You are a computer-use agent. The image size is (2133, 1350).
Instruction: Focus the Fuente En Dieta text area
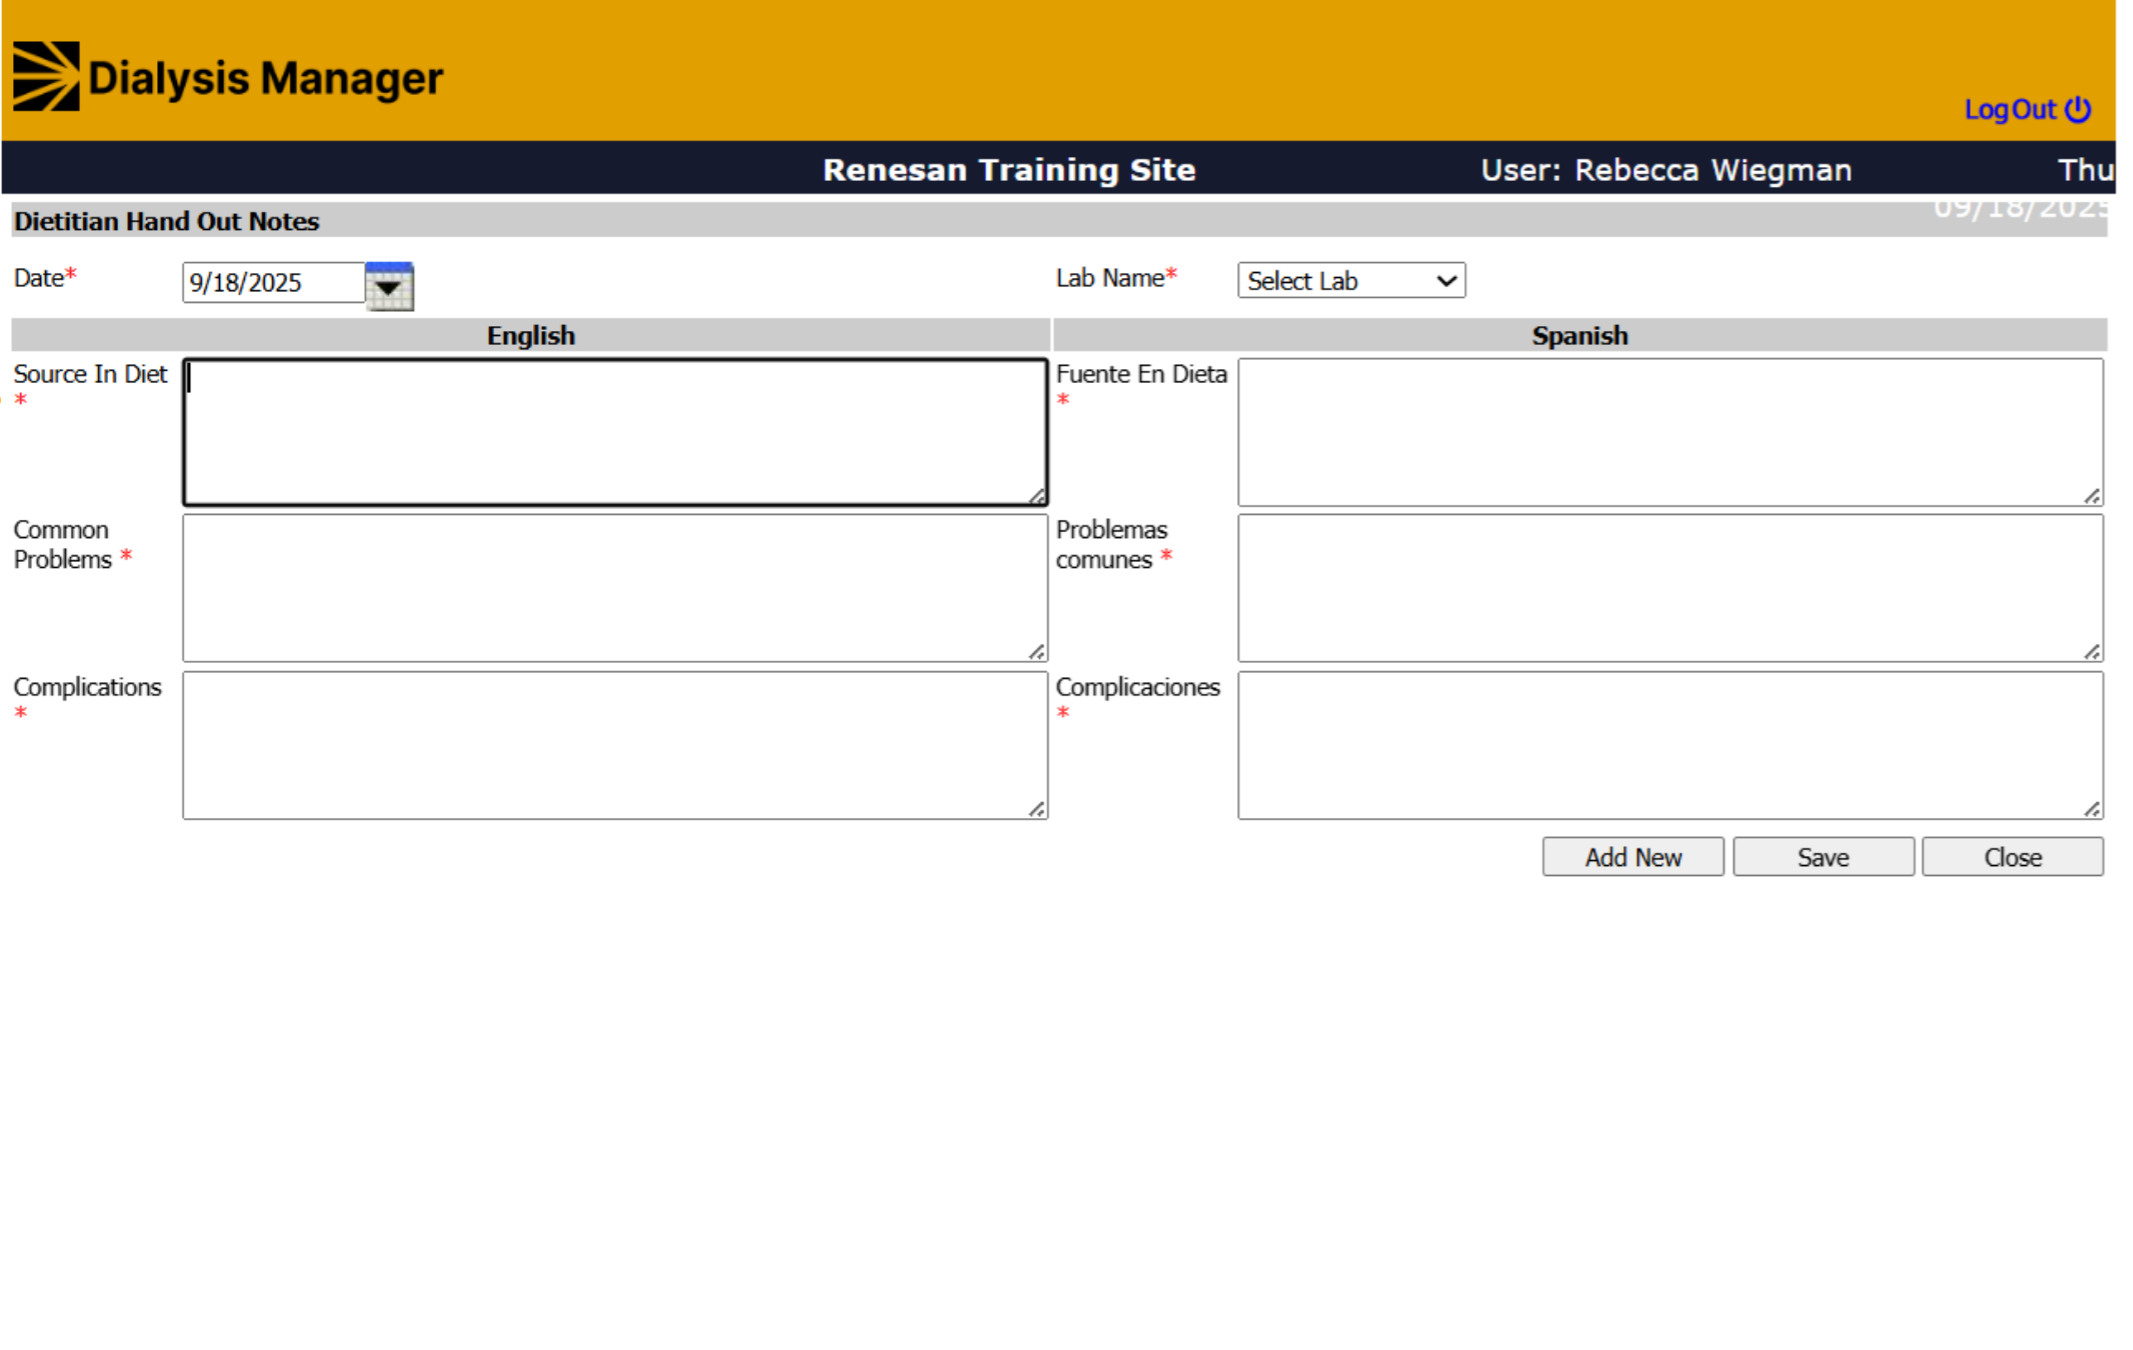pyautogui.click(x=1670, y=432)
